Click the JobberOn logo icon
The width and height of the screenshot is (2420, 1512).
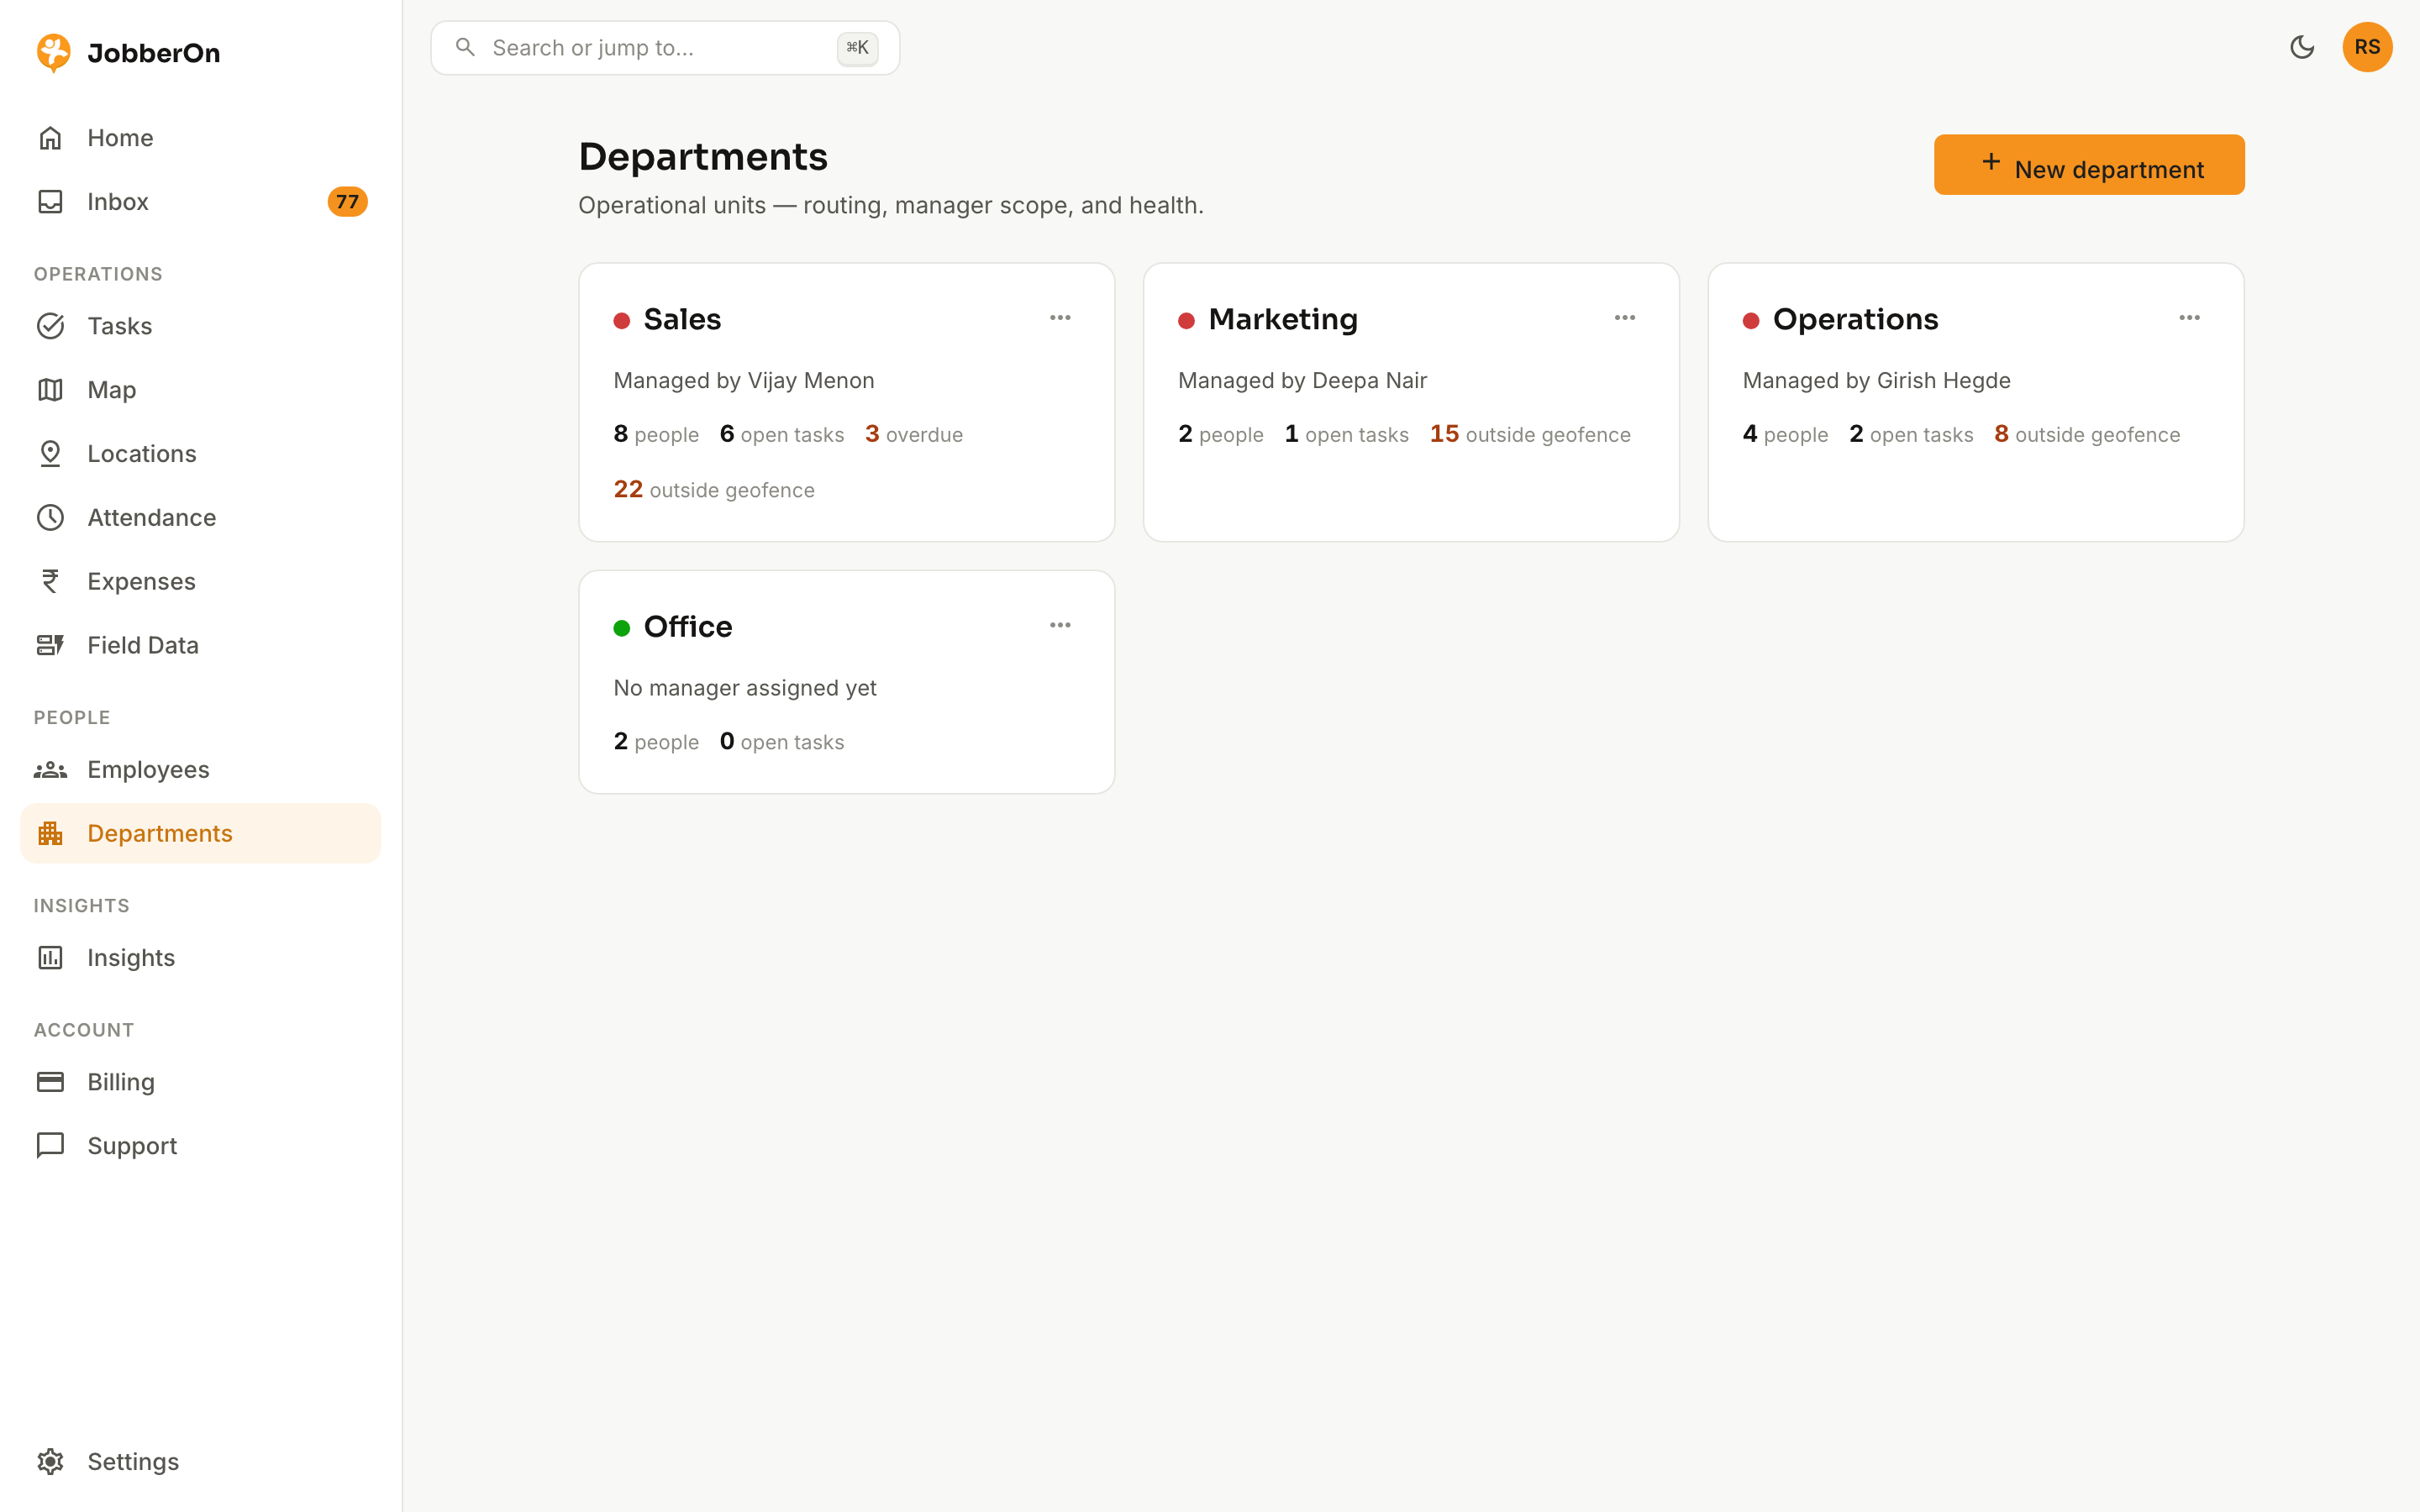53,52
